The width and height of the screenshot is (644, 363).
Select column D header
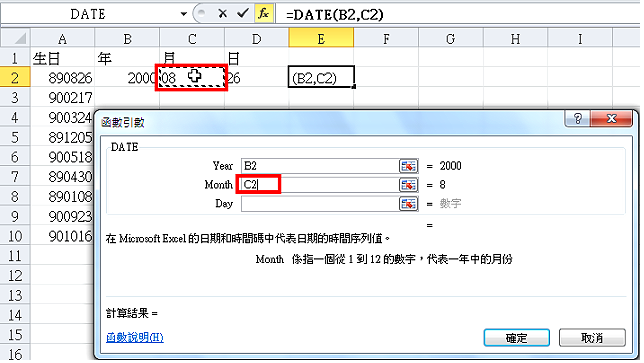[x=257, y=39]
